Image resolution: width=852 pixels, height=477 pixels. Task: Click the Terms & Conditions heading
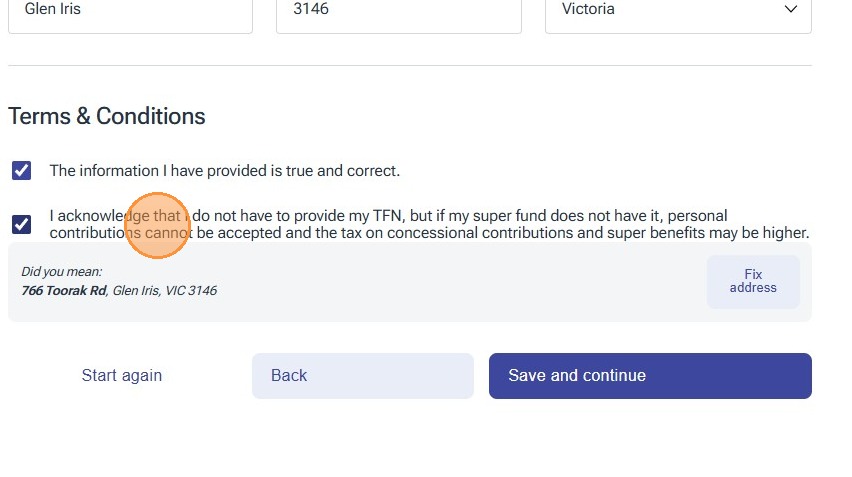107,116
